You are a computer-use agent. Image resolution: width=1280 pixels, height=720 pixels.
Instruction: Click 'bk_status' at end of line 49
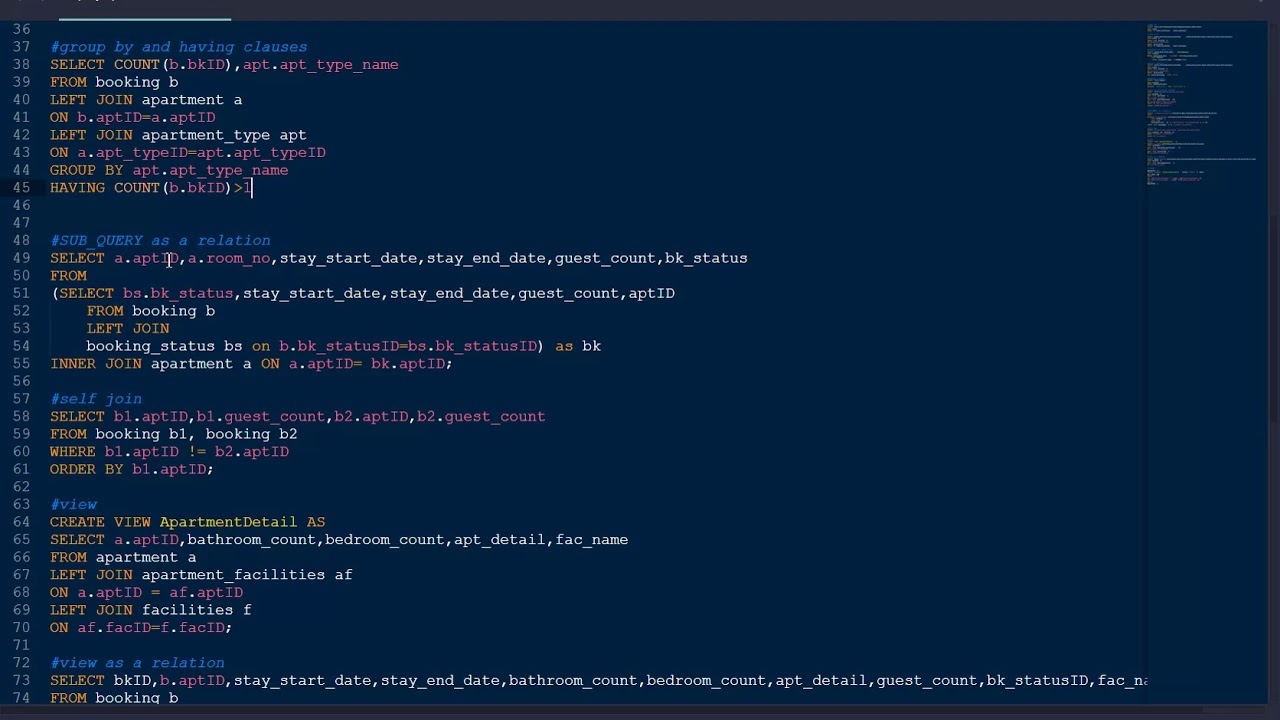click(706, 258)
